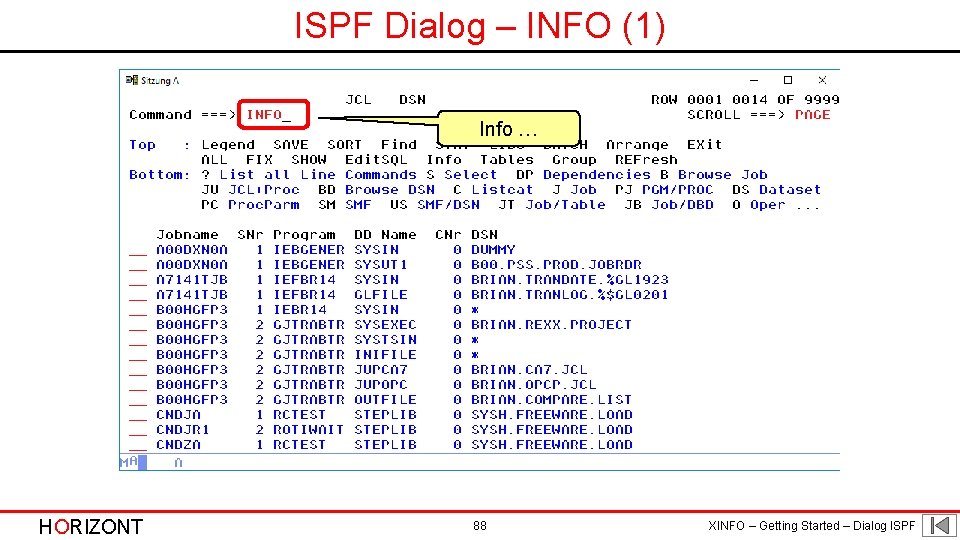The width and height of the screenshot is (960, 540).
Task: Click line command field for B00.PSS.PROD.JOBRDR row
Action: pos(138,265)
